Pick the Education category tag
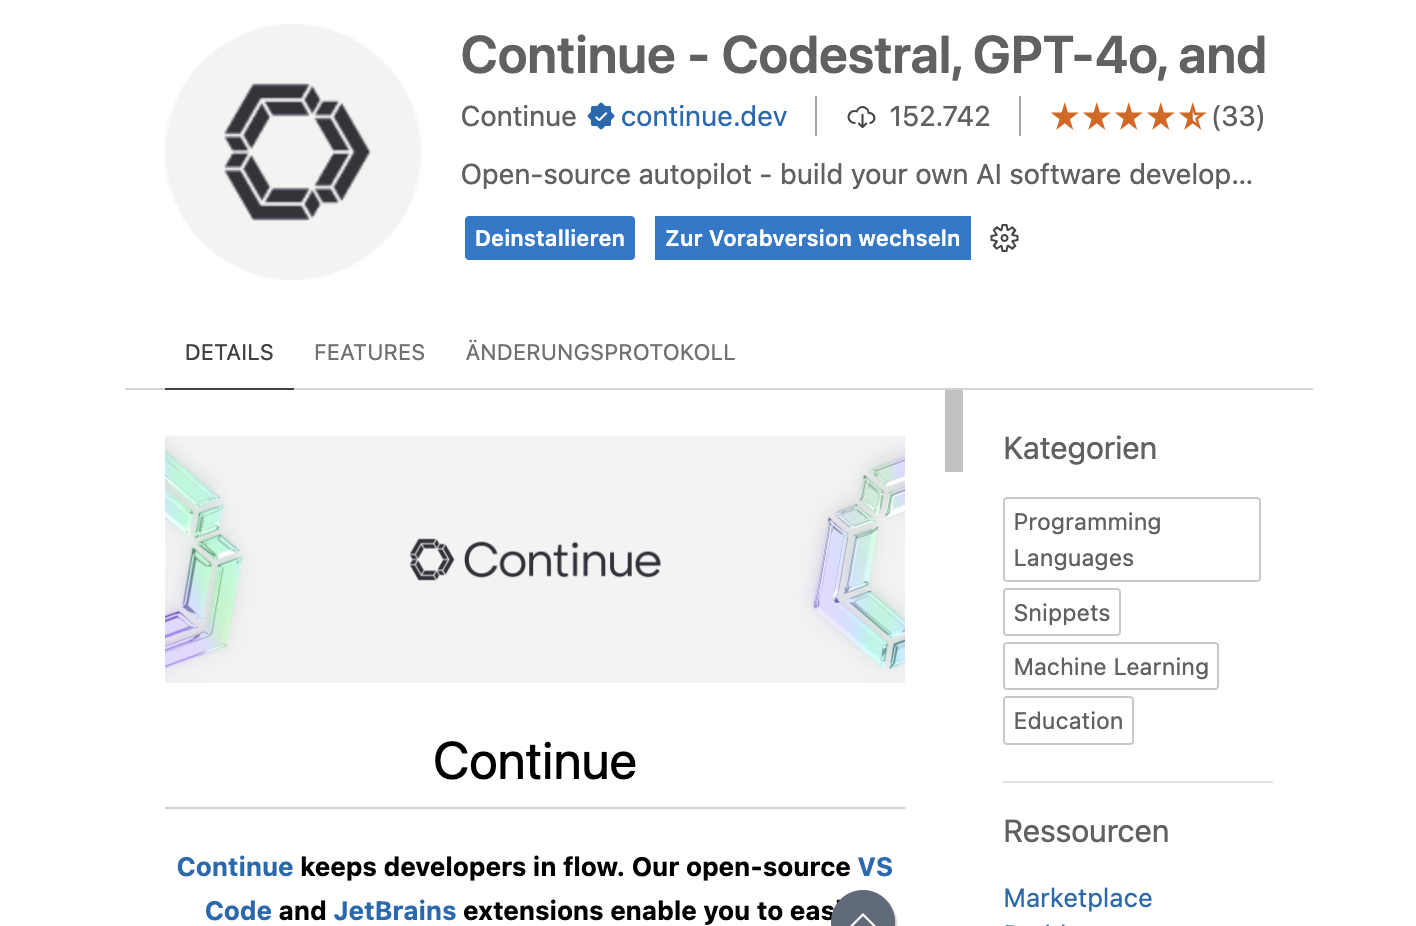This screenshot has height=926, width=1416. click(x=1068, y=720)
